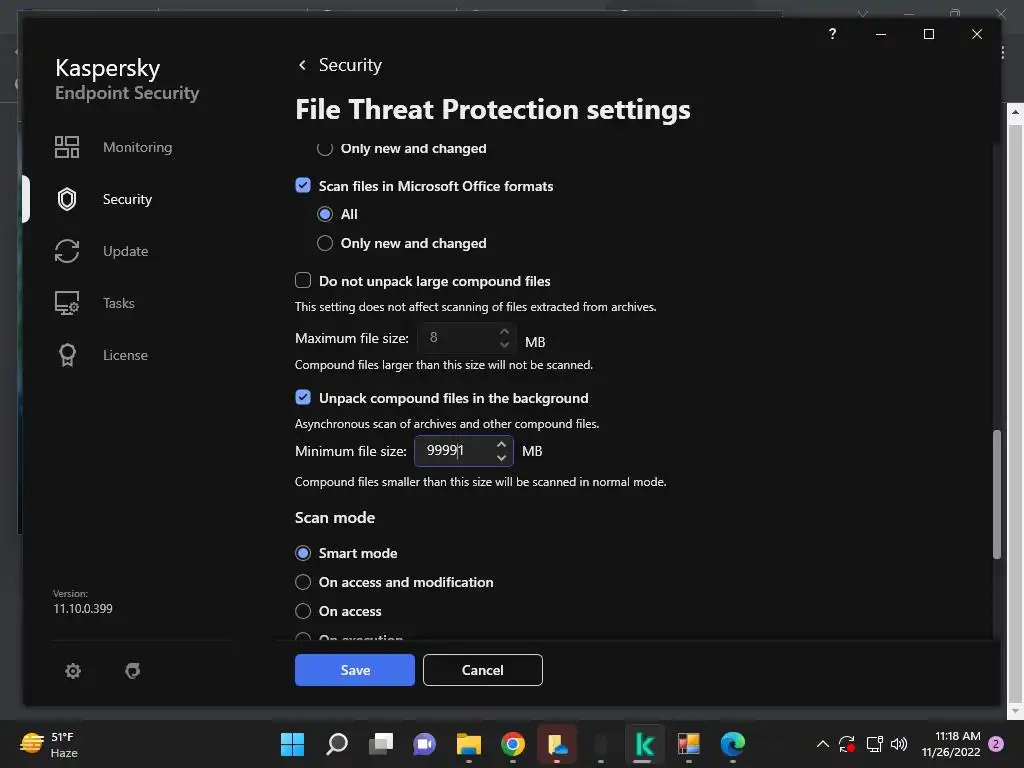Image resolution: width=1024 pixels, height=768 pixels.
Task: Launch the Chat app from taskbar
Action: click(424, 744)
